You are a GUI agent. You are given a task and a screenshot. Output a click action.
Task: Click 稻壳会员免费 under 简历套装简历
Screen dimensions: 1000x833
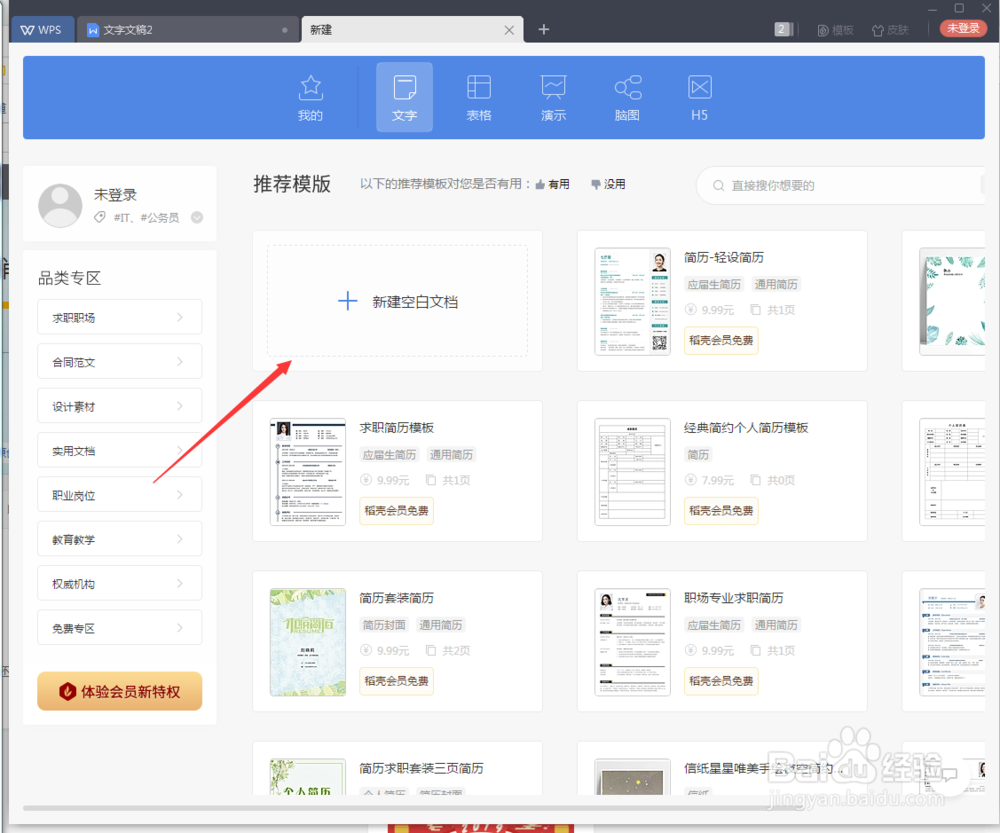[397, 681]
